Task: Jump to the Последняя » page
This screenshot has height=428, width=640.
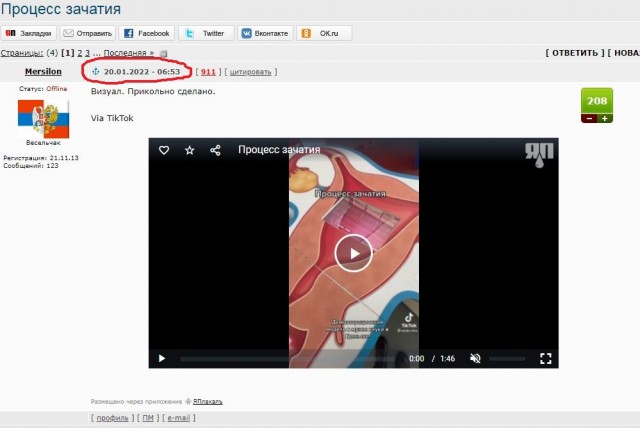Action: [x=129, y=53]
